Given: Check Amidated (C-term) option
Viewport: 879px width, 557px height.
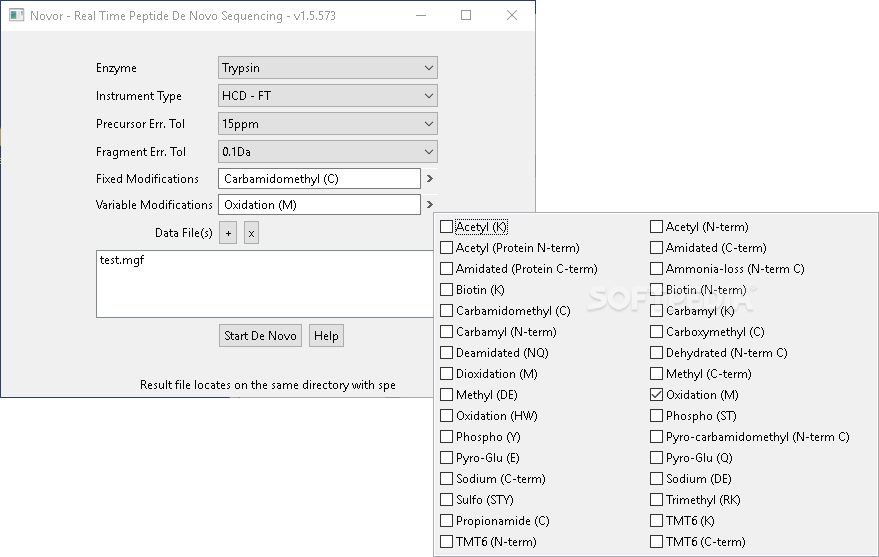Looking at the screenshot, I should (x=656, y=248).
